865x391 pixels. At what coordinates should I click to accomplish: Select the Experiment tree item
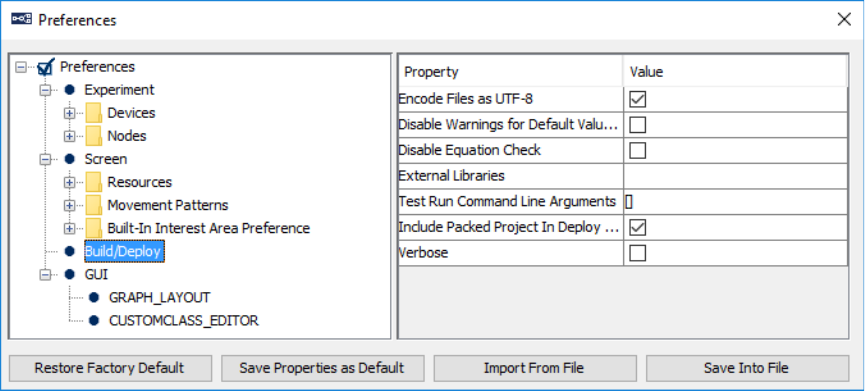(x=119, y=89)
